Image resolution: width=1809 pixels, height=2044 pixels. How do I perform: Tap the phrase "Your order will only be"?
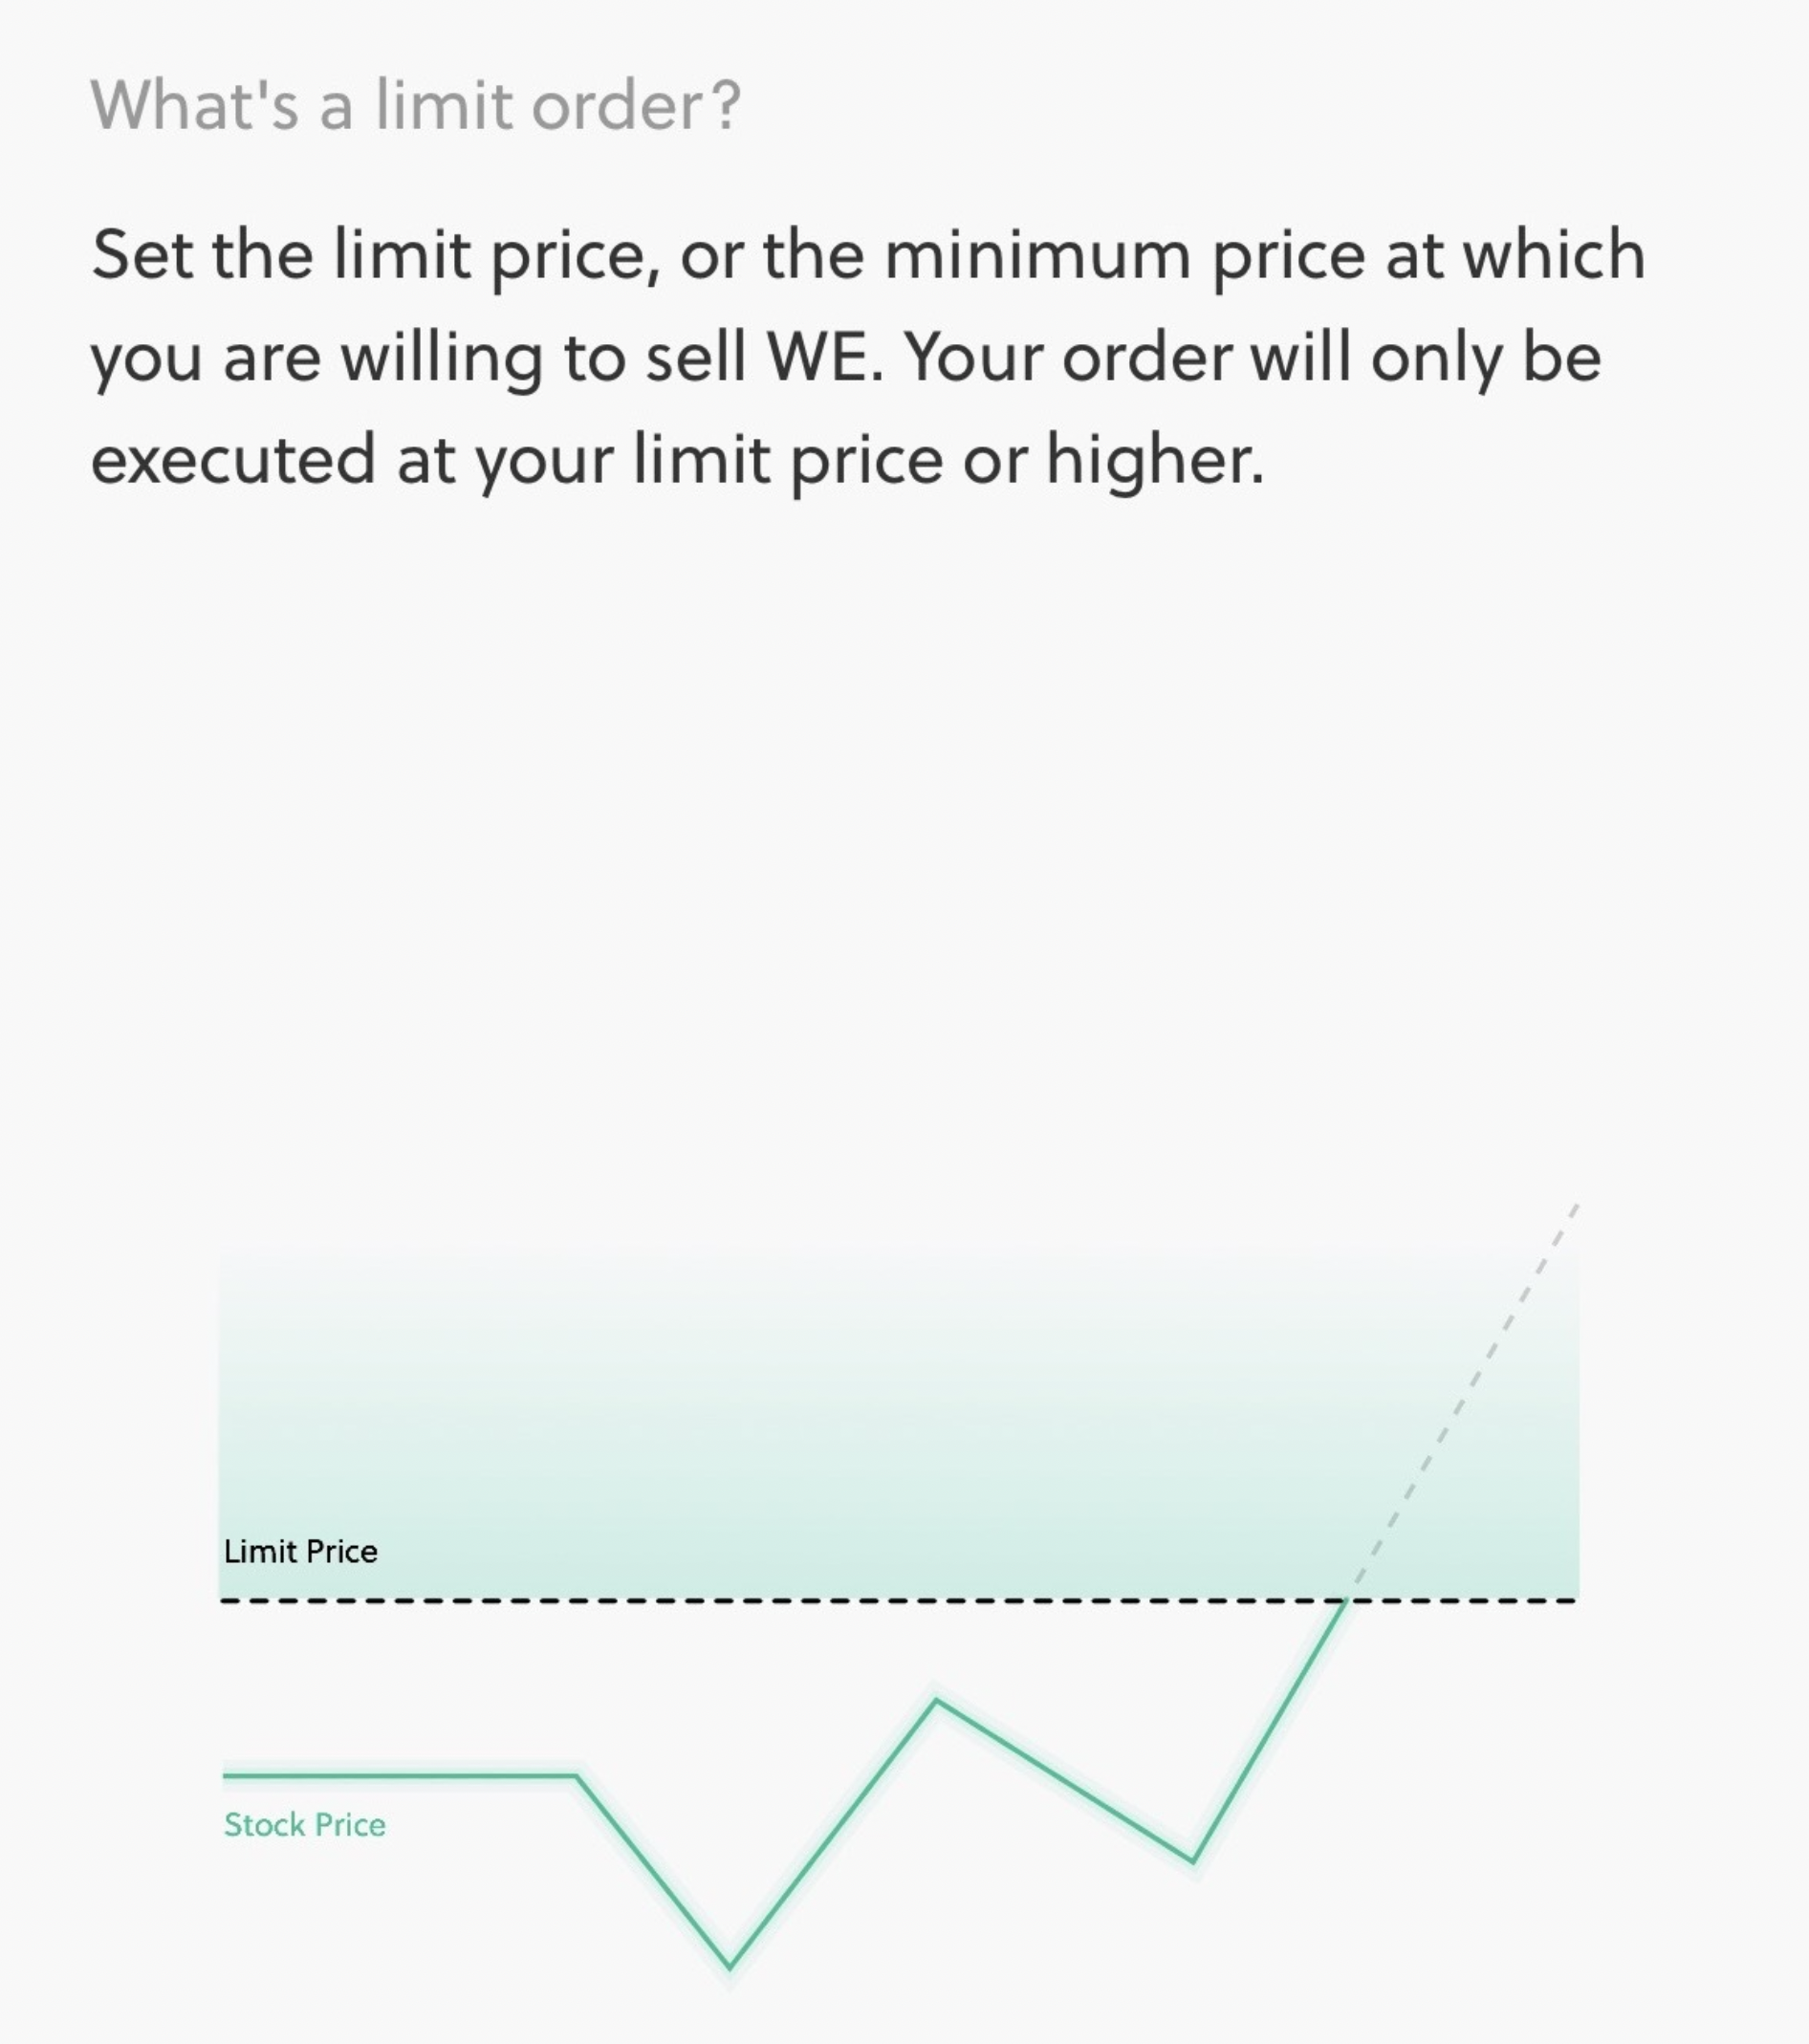tap(1252, 358)
